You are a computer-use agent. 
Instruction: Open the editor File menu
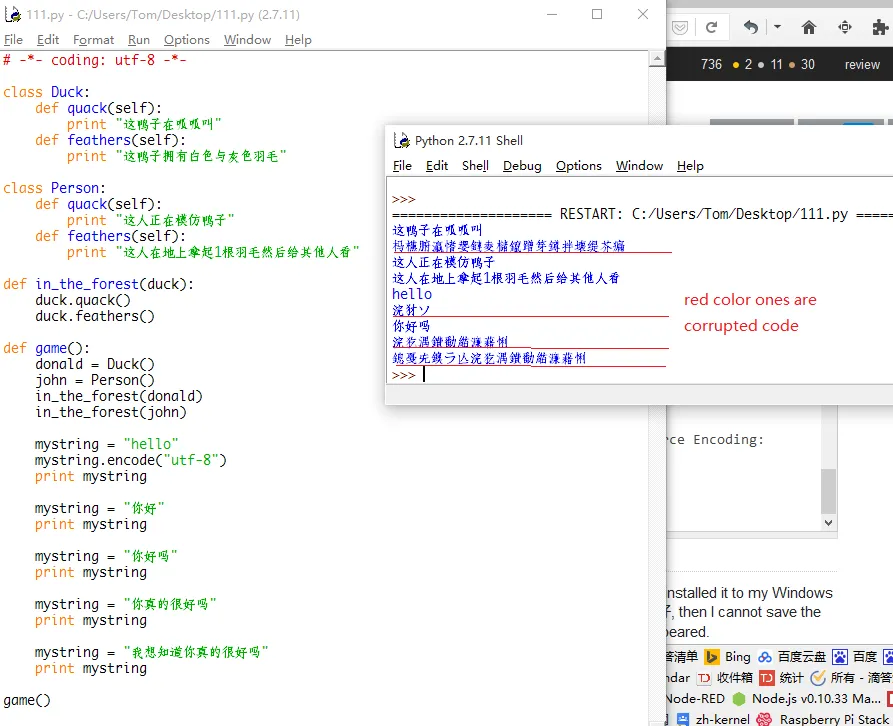coord(13,40)
